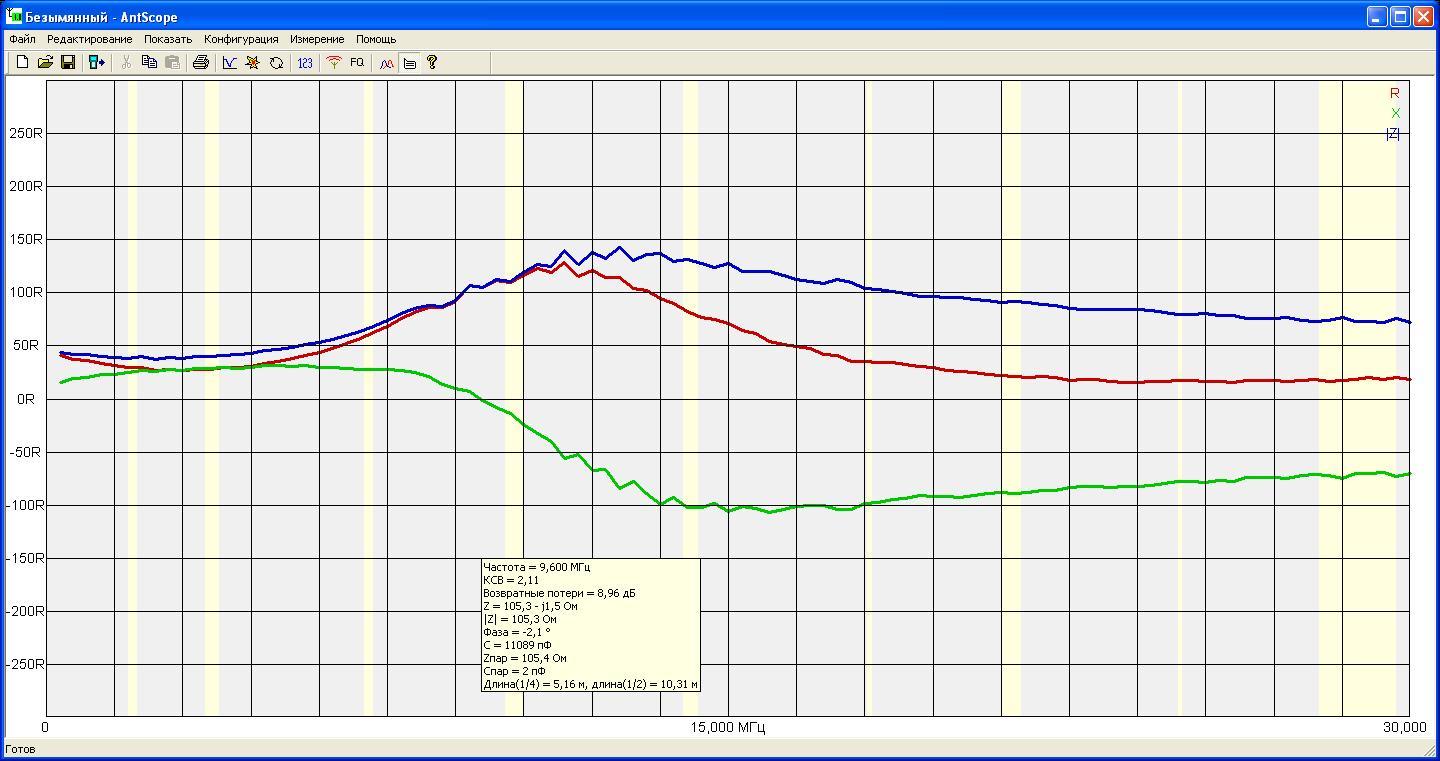Screen dimensions: 1440x761
Task: Open the Показать menu
Action: click(x=168, y=39)
